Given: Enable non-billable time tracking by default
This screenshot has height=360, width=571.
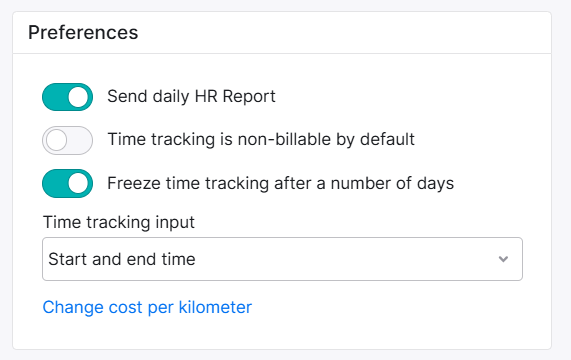Looking at the screenshot, I should click(x=67, y=140).
